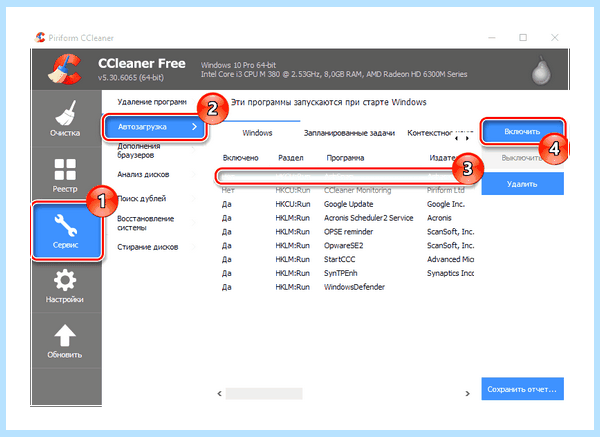Sort by the Программа column header
Screen dimensions: 600x437
tap(345, 158)
